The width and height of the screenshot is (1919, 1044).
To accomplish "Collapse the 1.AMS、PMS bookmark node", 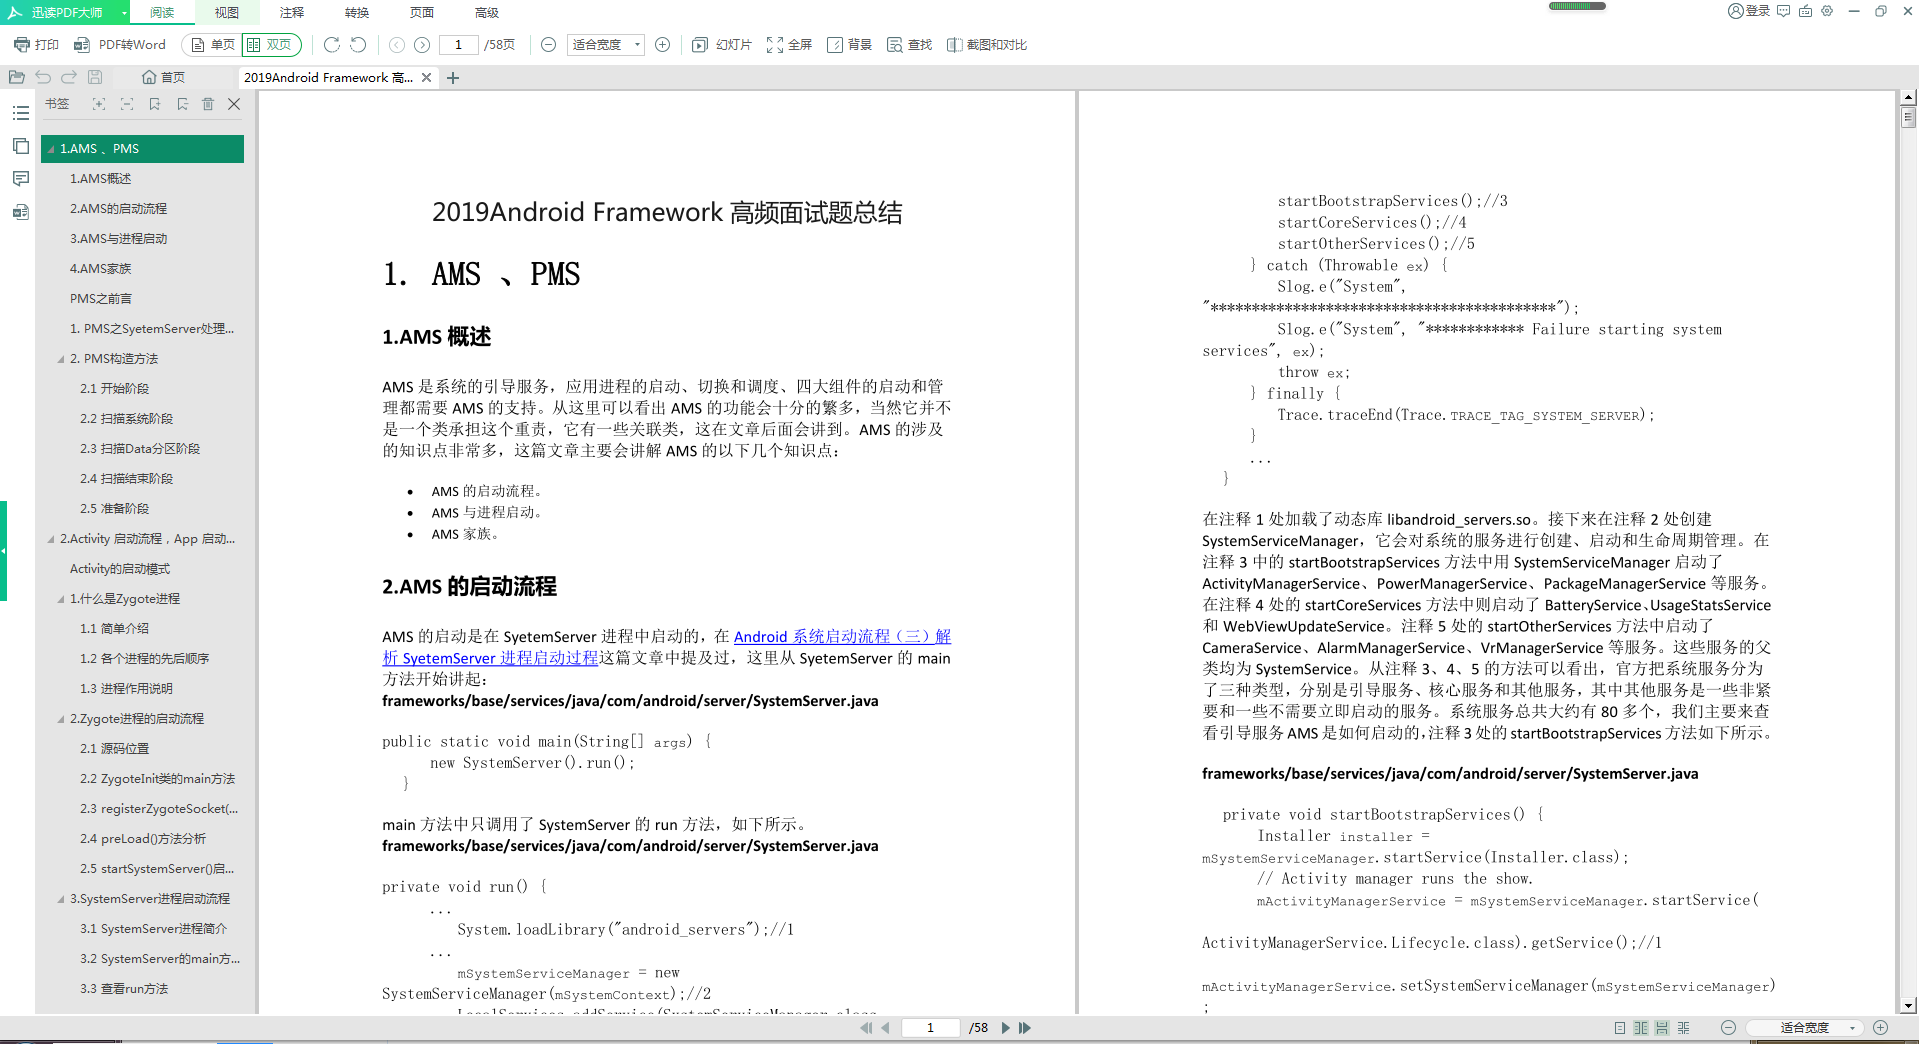I will pos(51,149).
